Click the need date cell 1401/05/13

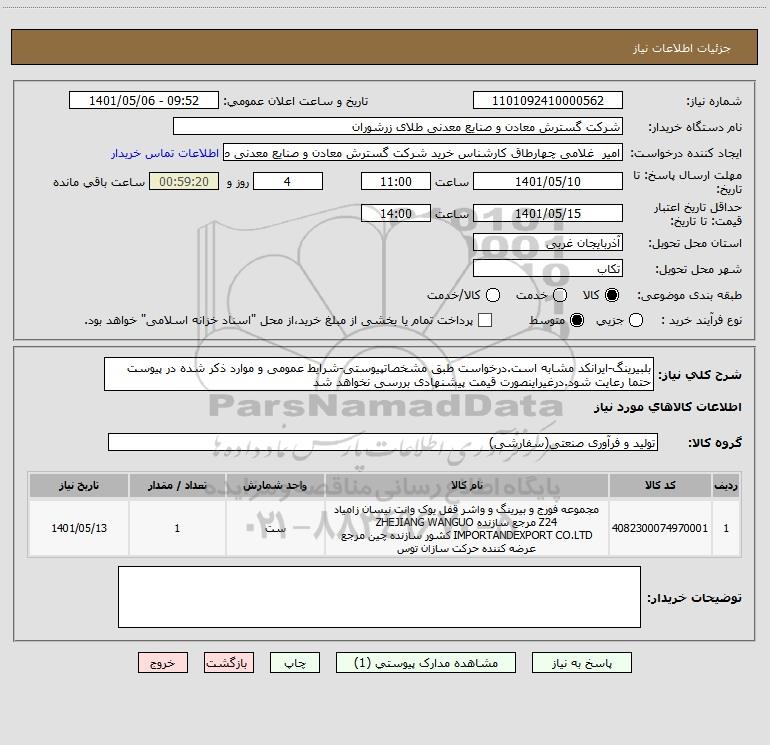tap(79, 528)
